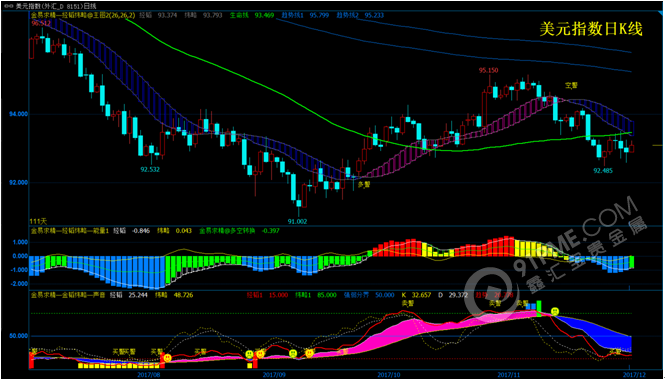665x379 pixels.
Task: Click the 2017/10 date marker
Action: click(x=389, y=375)
